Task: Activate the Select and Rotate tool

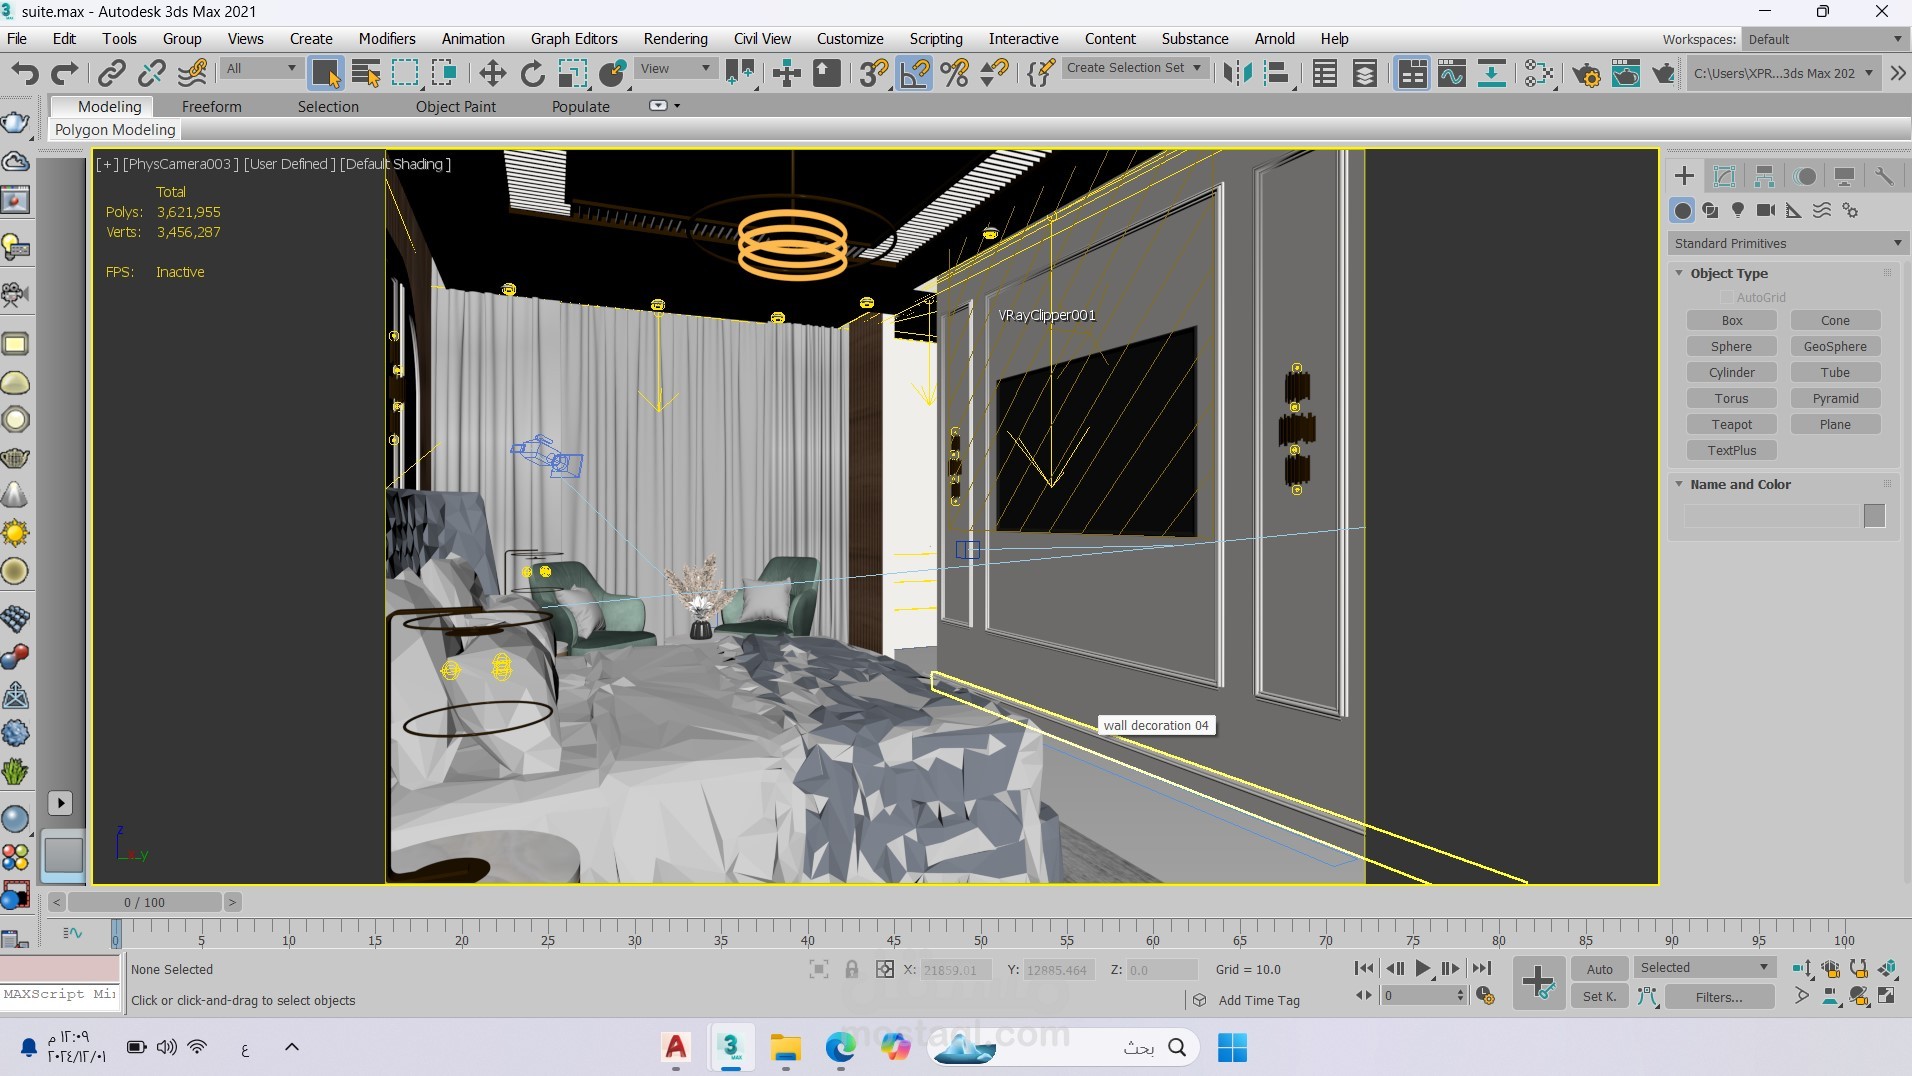Action: click(532, 73)
